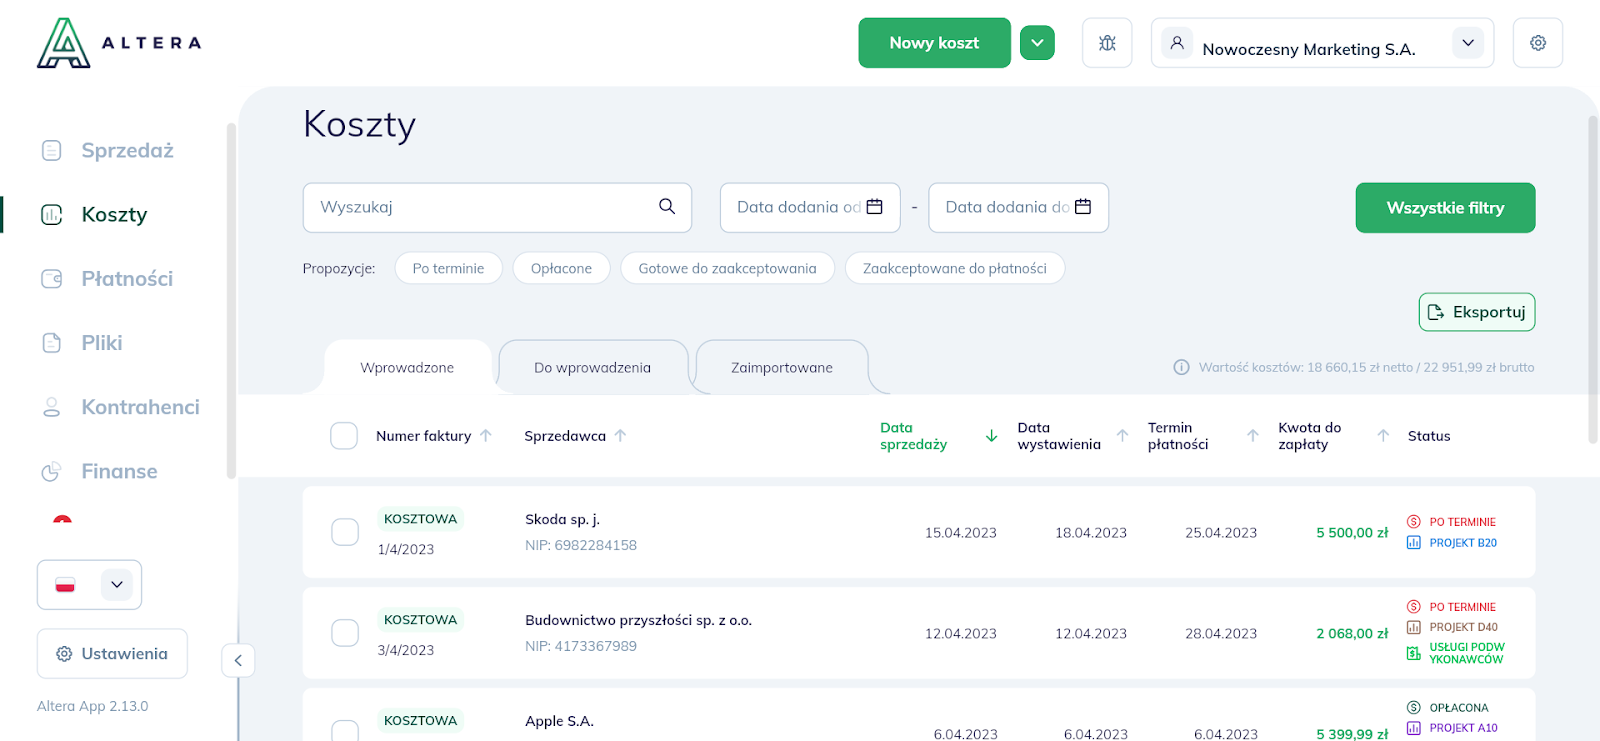The width and height of the screenshot is (1600, 741).
Task: Go to Sprzedaż menu
Action: pos(127,150)
